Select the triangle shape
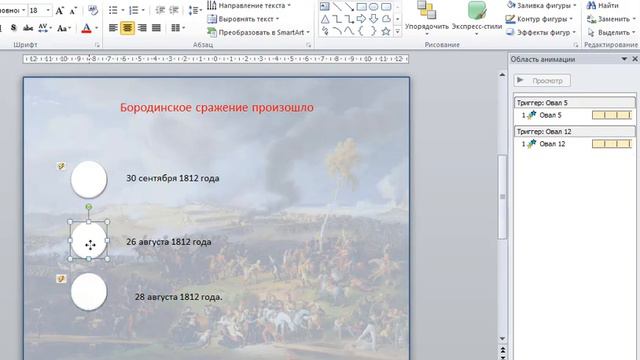The image size is (640, 360). click(325, 19)
